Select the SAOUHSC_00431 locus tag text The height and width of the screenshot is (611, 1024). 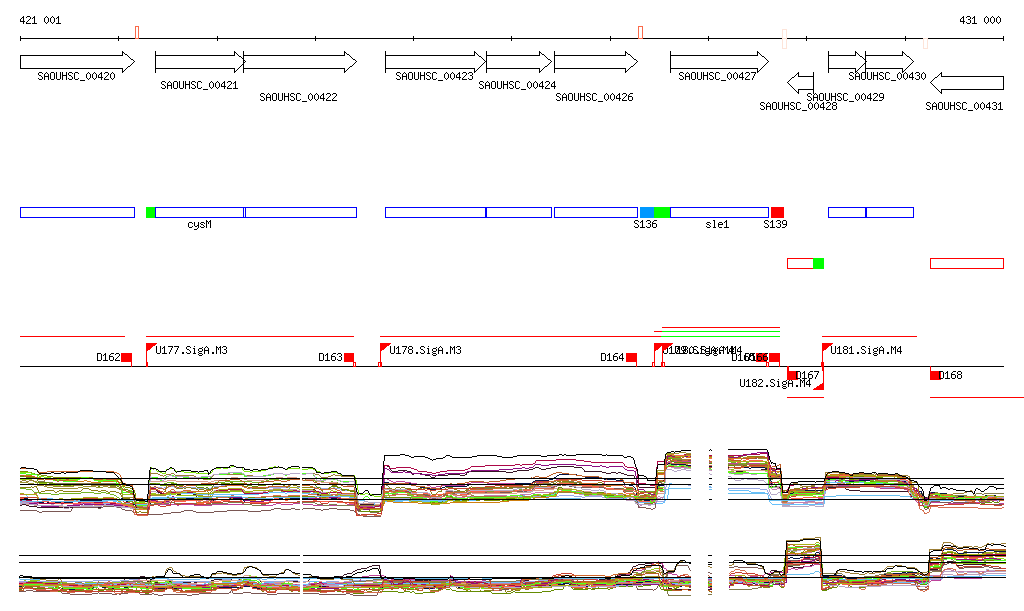[x=964, y=106]
